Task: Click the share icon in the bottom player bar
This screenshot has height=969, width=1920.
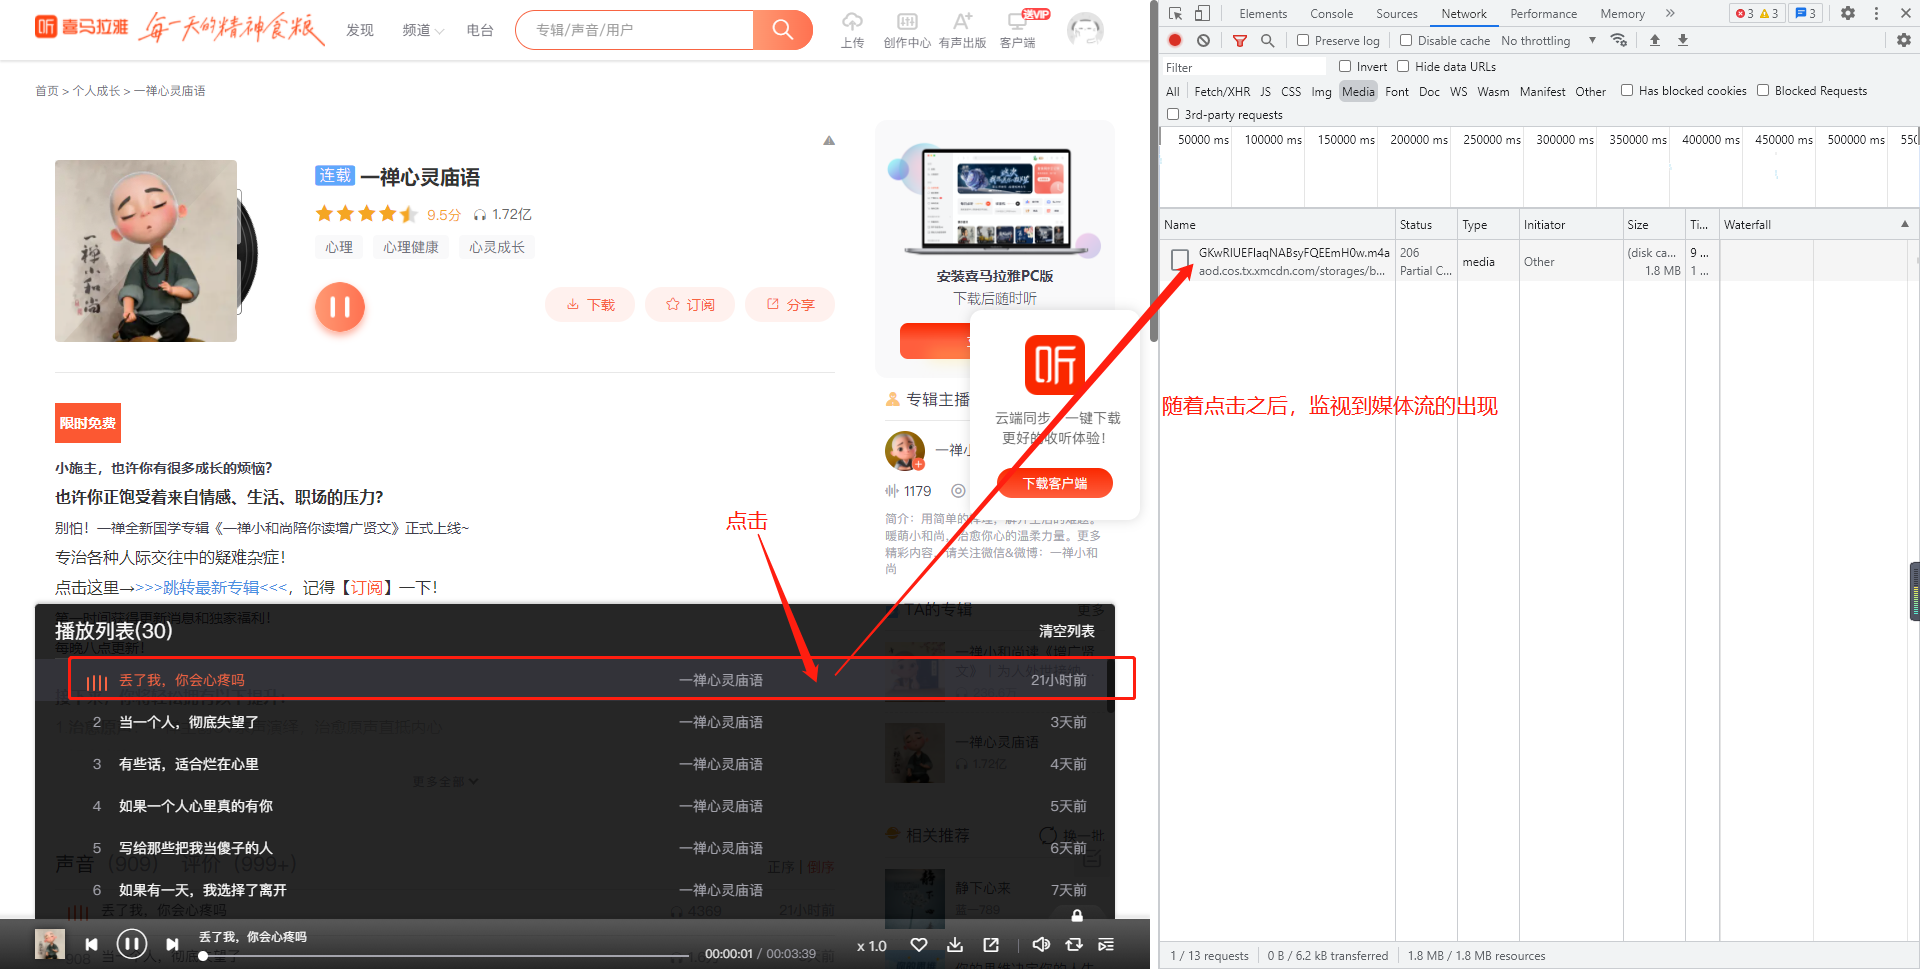Action: point(991,945)
